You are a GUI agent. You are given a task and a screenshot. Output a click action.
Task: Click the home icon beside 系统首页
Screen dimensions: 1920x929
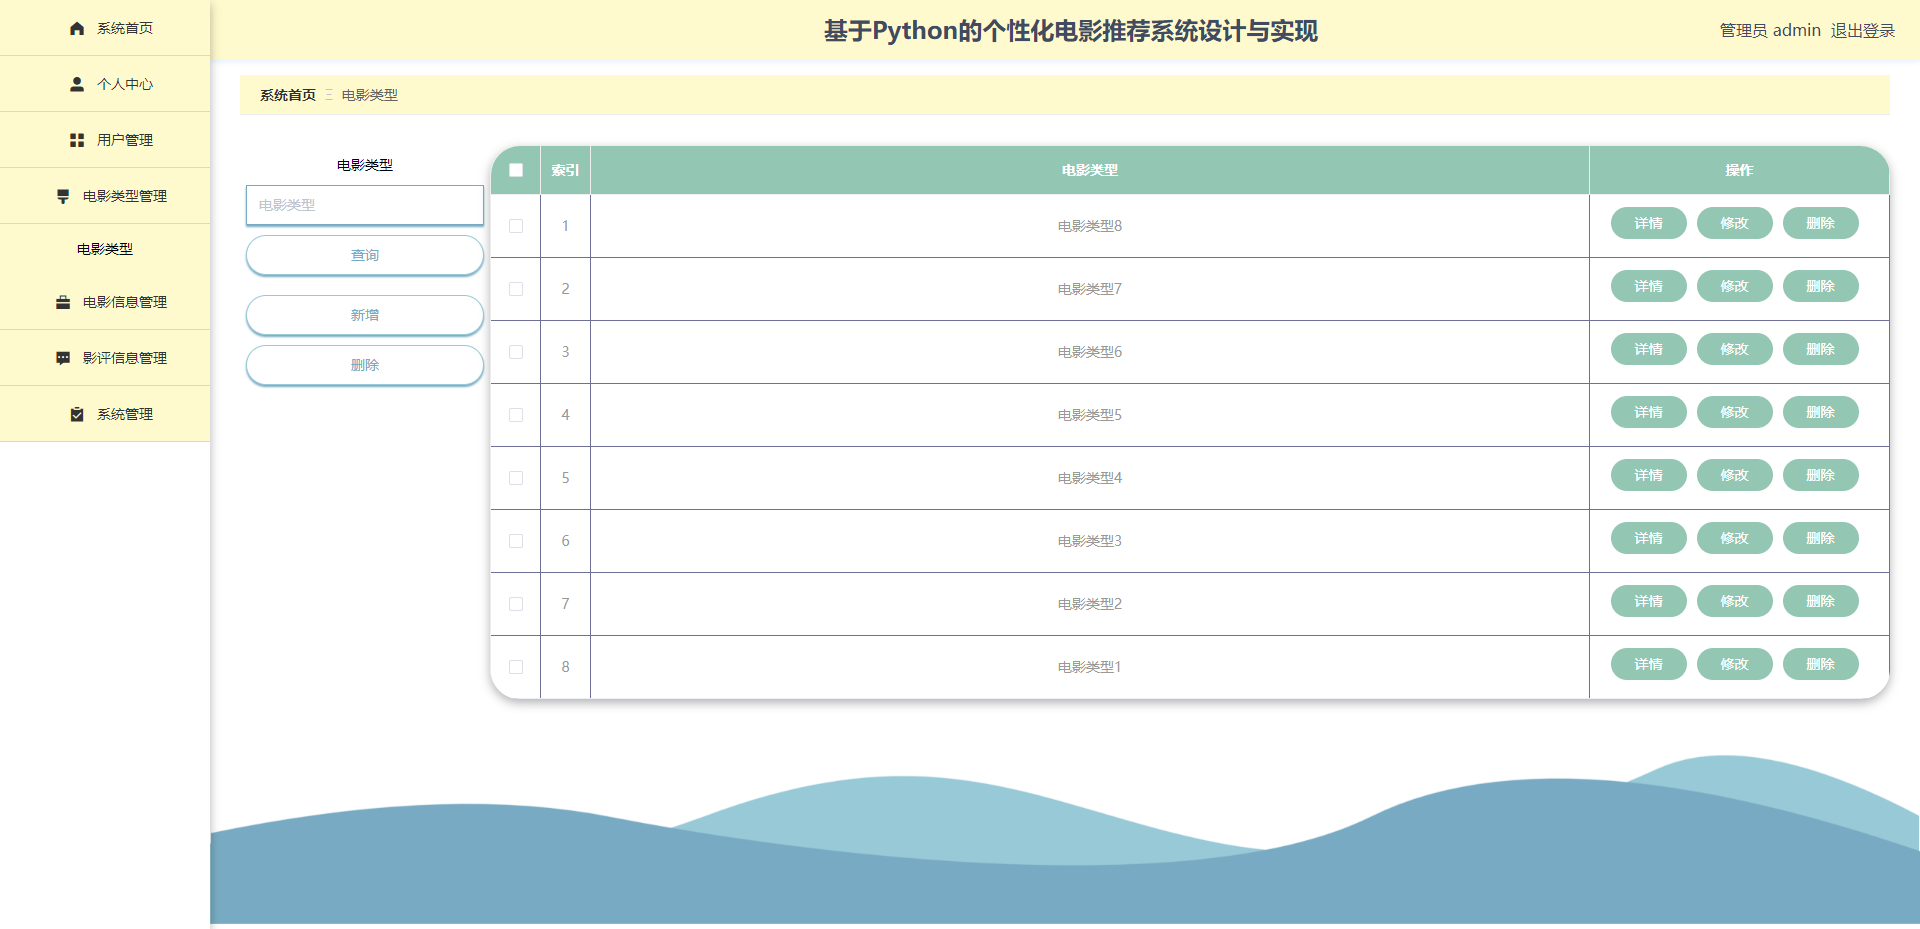(x=77, y=28)
